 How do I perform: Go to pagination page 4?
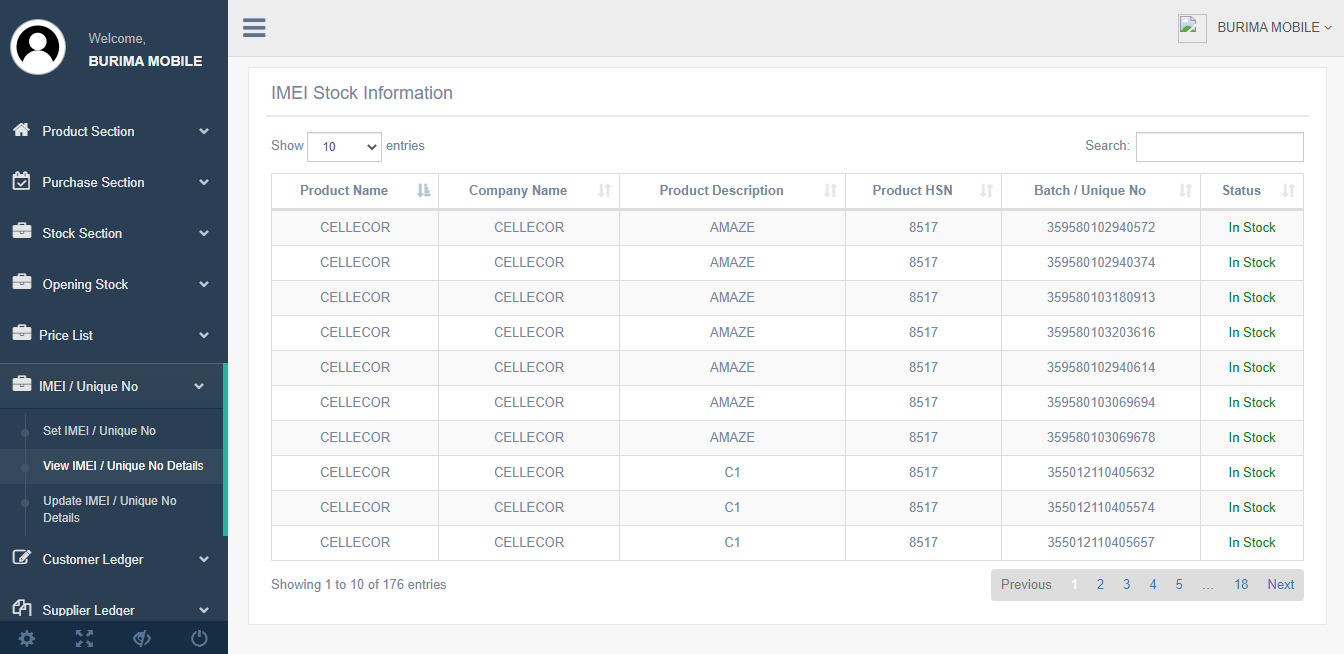pos(1153,585)
